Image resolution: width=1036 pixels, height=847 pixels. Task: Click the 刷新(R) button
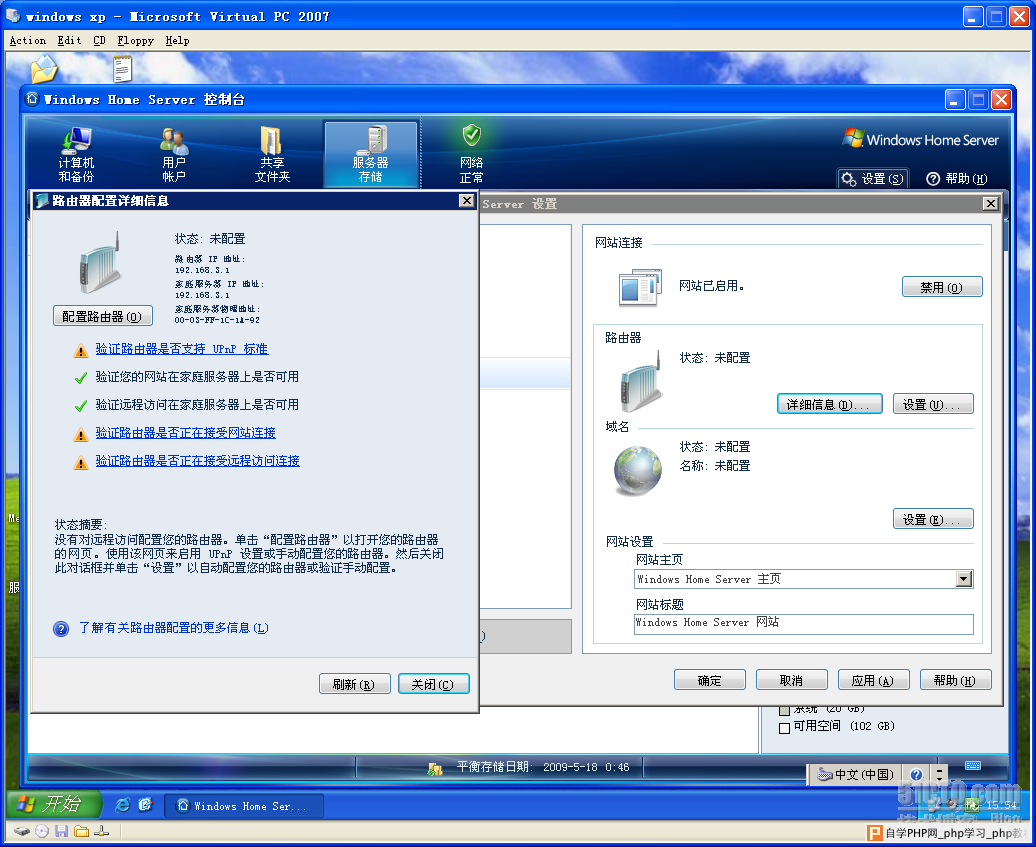(354, 684)
